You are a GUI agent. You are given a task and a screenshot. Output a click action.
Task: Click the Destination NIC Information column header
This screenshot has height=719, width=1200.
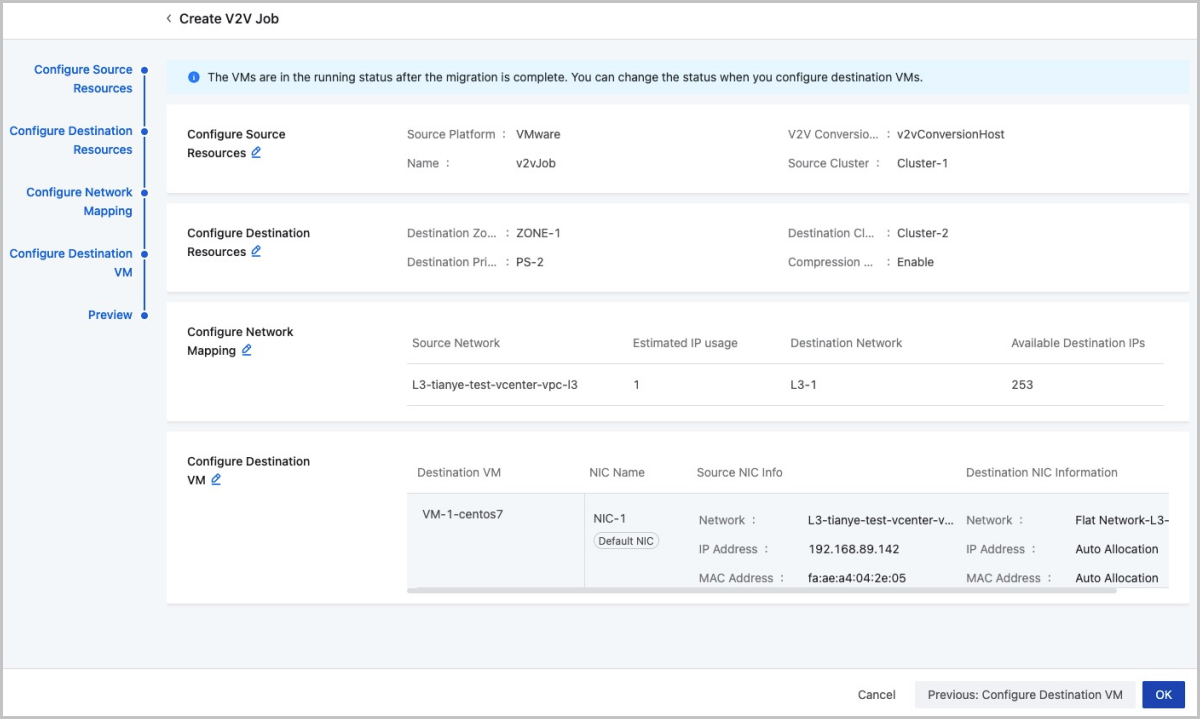point(1041,473)
